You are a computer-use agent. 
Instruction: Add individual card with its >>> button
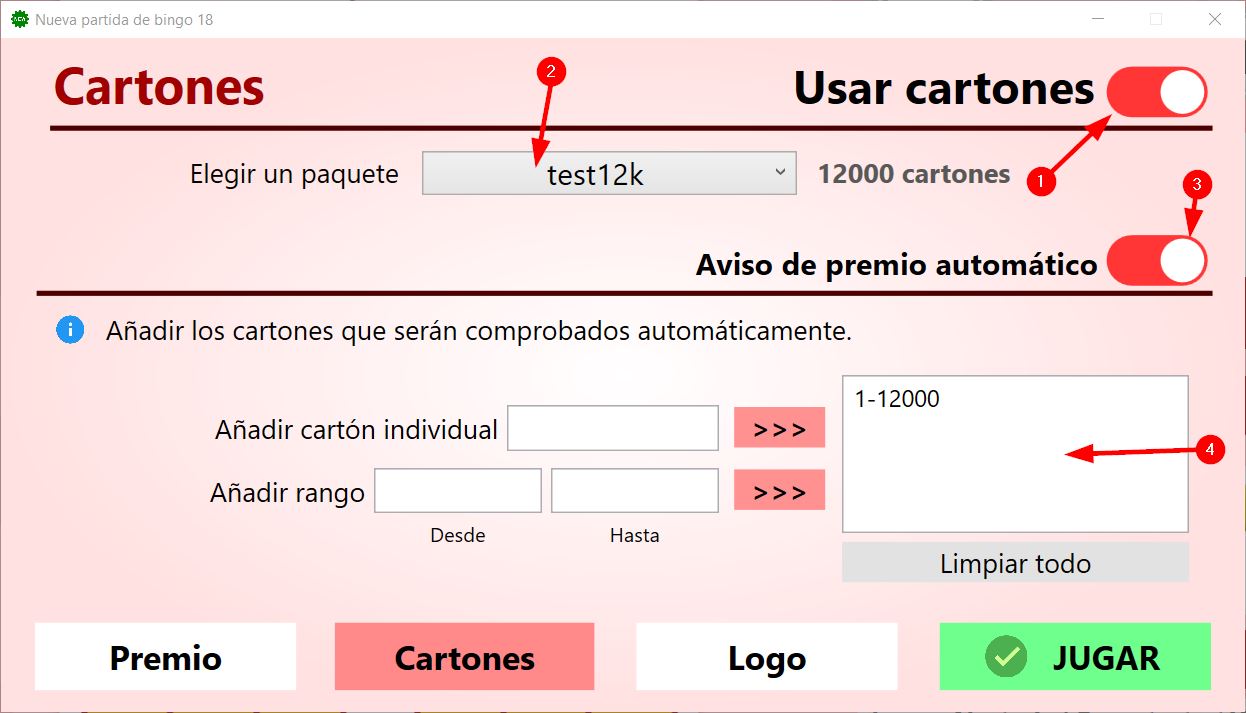[779, 428]
